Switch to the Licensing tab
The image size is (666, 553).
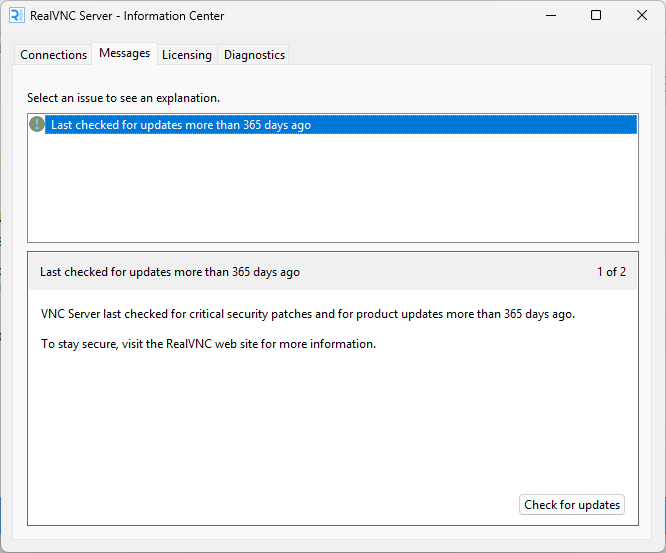pos(187,55)
